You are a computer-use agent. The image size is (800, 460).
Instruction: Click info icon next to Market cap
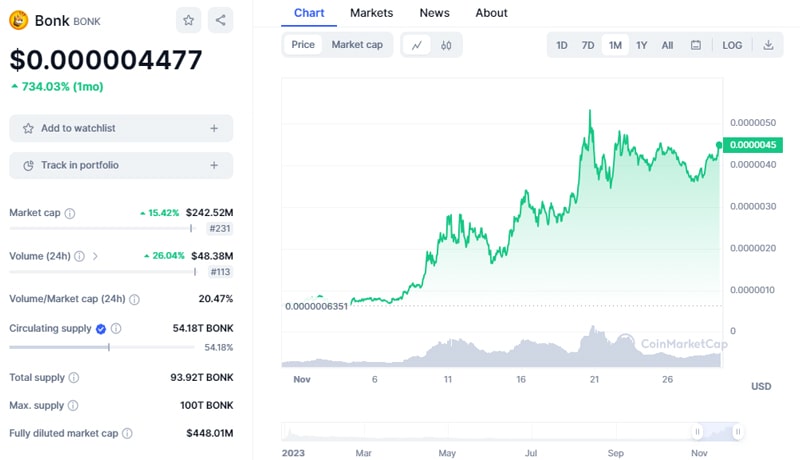pos(70,213)
